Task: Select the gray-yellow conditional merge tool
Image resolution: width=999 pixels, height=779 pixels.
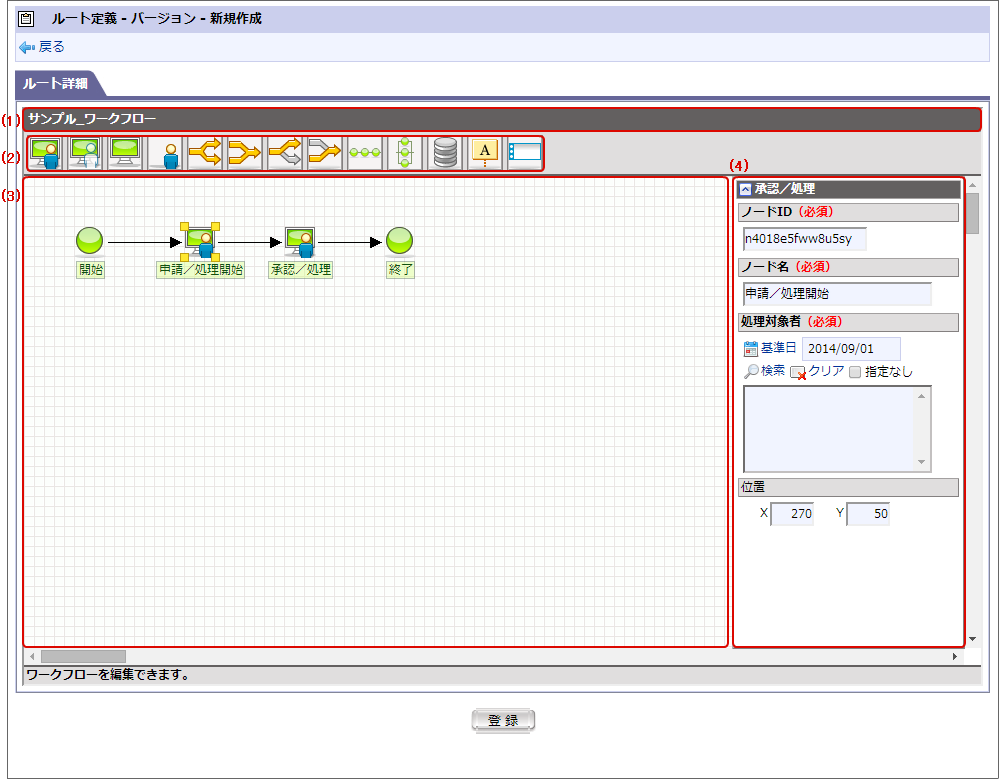Action: coord(325,154)
